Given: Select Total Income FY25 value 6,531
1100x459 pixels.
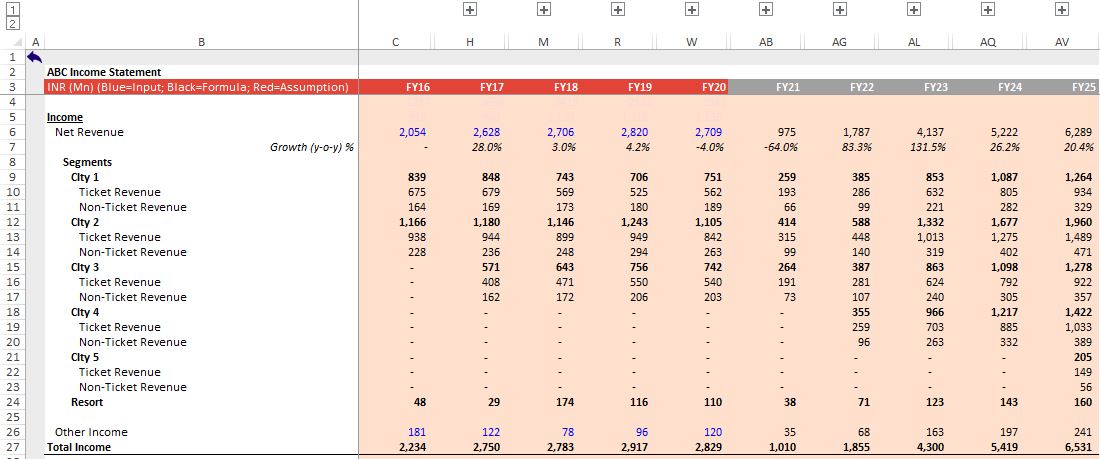Looking at the screenshot, I should click(1079, 447).
